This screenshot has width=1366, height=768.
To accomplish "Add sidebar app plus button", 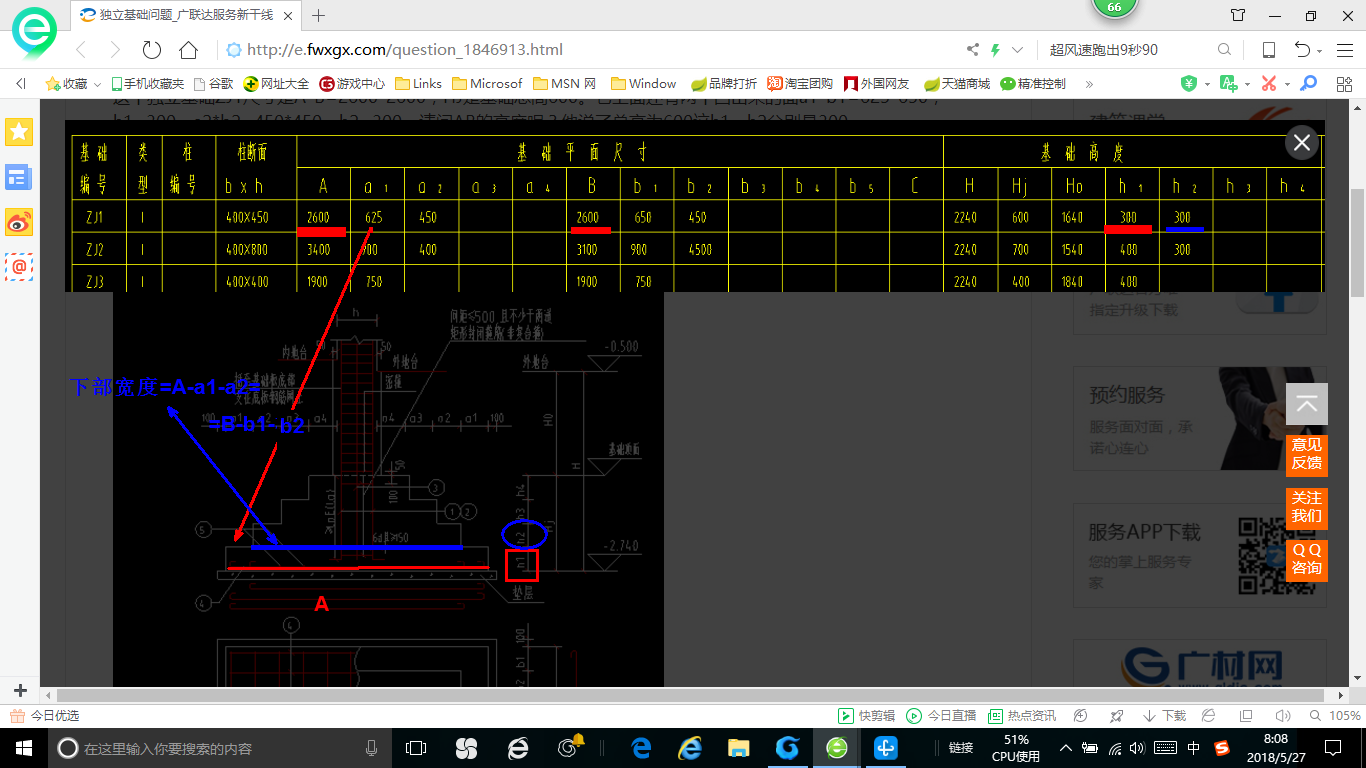I will [x=20, y=690].
